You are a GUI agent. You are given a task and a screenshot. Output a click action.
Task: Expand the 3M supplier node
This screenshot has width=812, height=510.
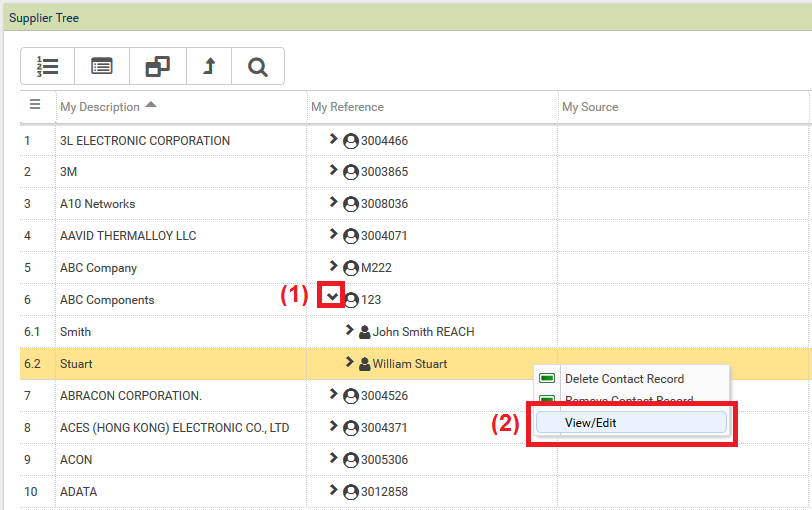coord(334,171)
